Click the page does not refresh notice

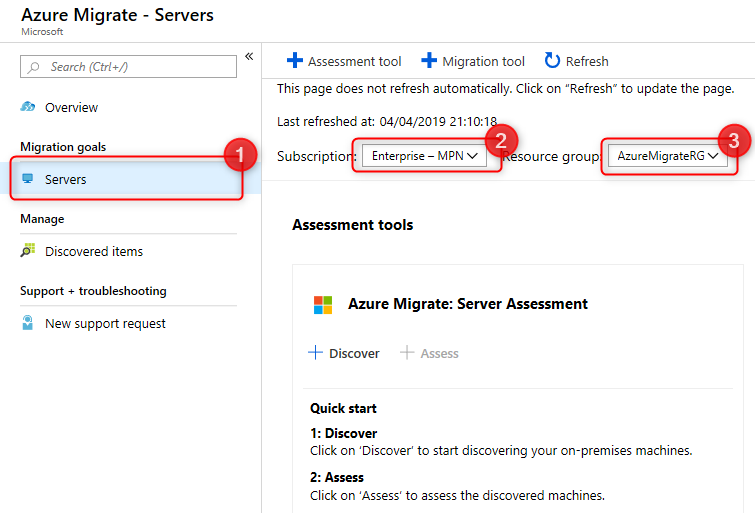[505, 89]
